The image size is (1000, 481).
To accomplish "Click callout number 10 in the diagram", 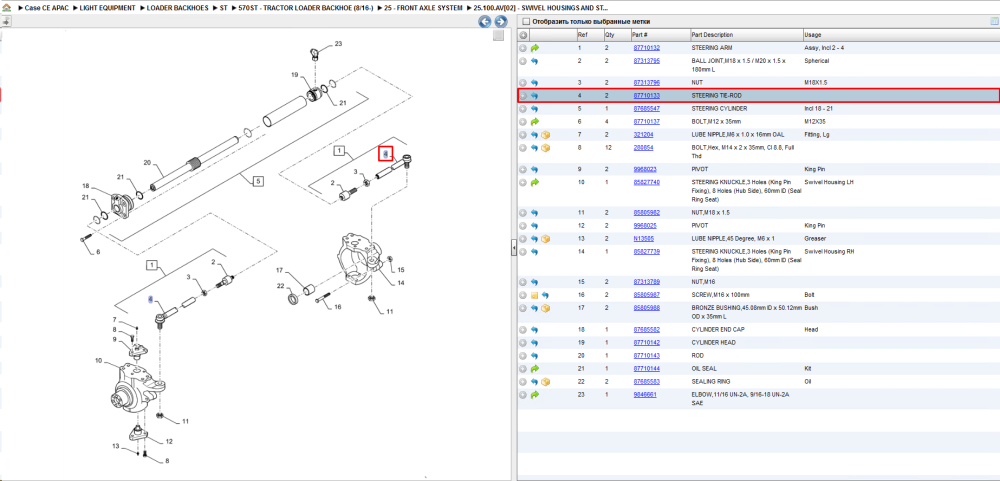I will pos(98,361).
